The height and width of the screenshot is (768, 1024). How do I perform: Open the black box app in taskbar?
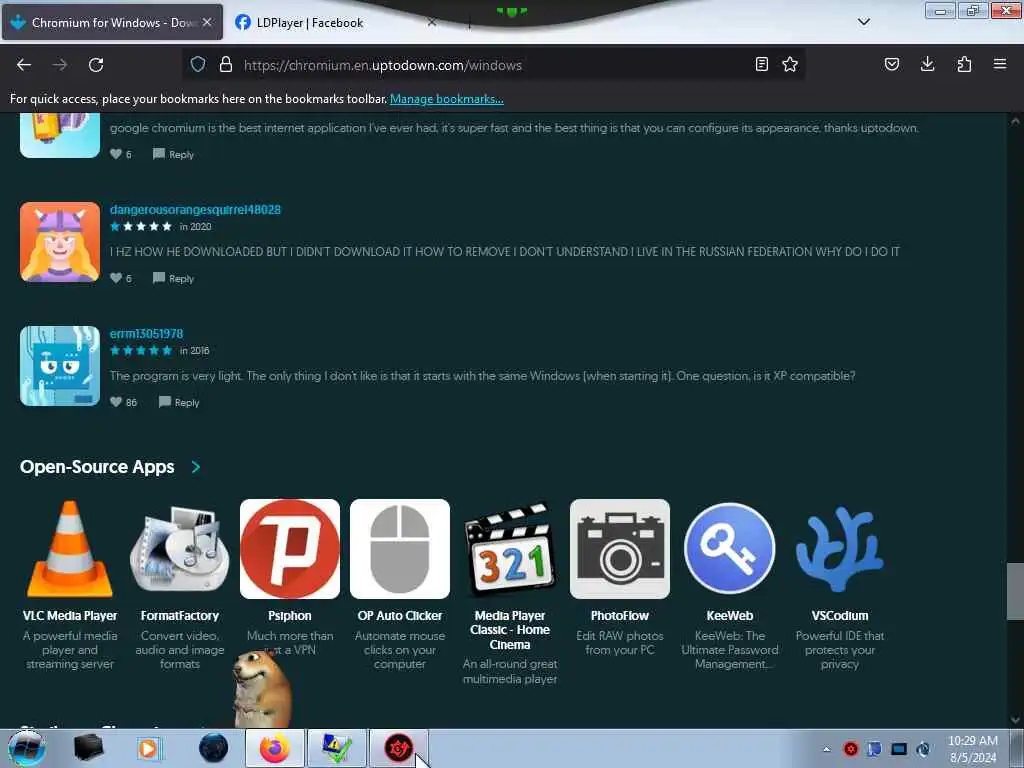[88, 748]
